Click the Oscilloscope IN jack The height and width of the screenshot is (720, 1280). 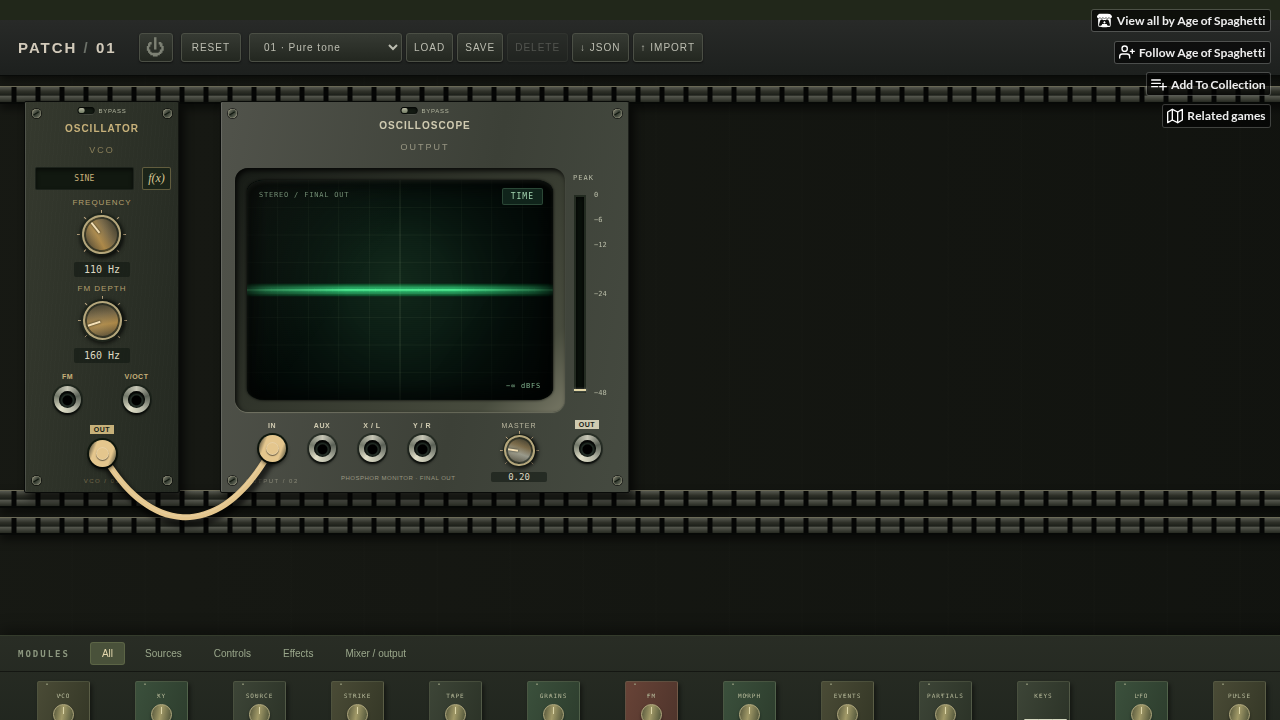(272, 449)
